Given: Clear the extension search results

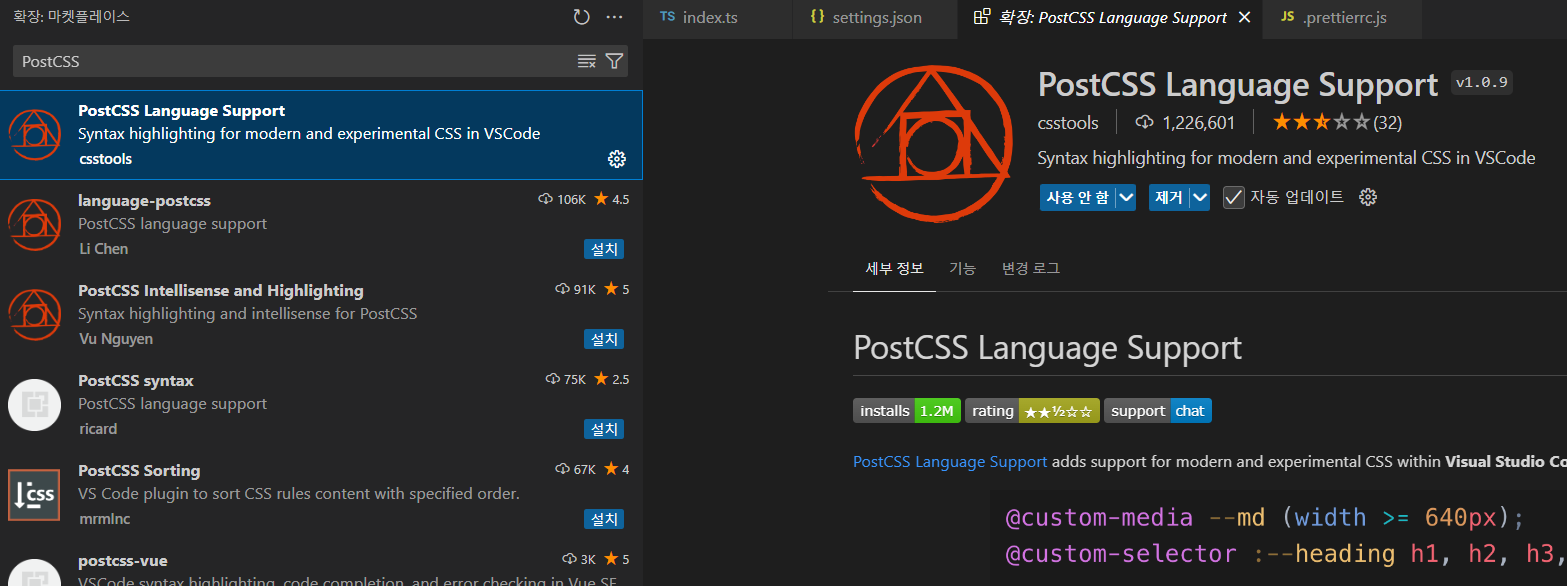Looking at the screenshot, I should point(587,61).
